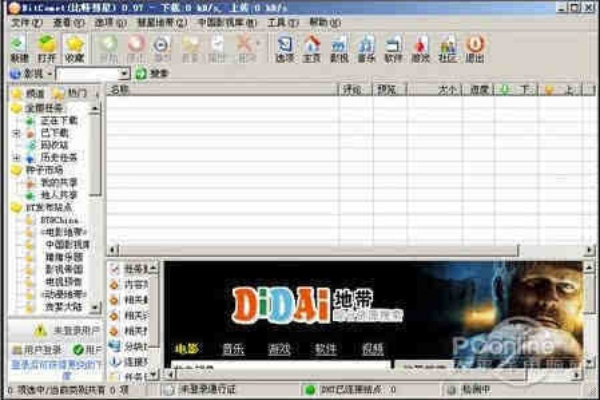The image size is (600, 400).
Task: Click the task list horizontal scrollbar
Action: pos(318,250)
